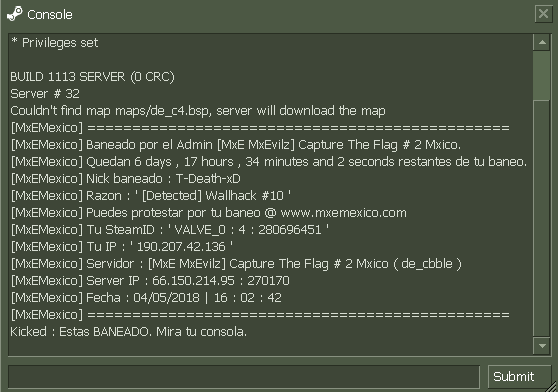Click the Server IP 66.150.214.95 line
The image size is (558, 392).
point(150,281)
